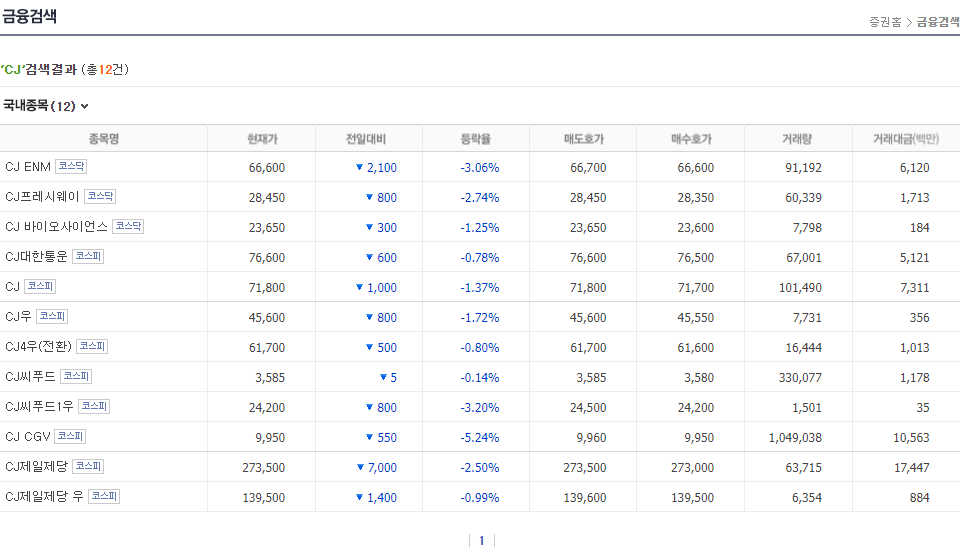Click the 종목명 column header
The height and width of the screenshot is (554, 972).
coord(104,139)
